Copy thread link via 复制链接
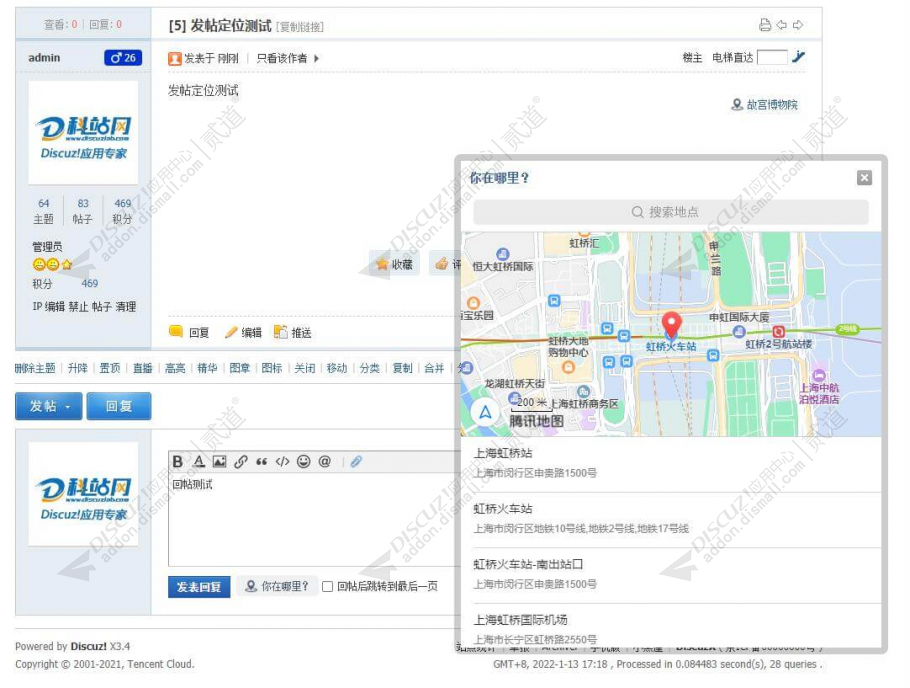This screenshot has width=910, height=688. tap(299, 27)
